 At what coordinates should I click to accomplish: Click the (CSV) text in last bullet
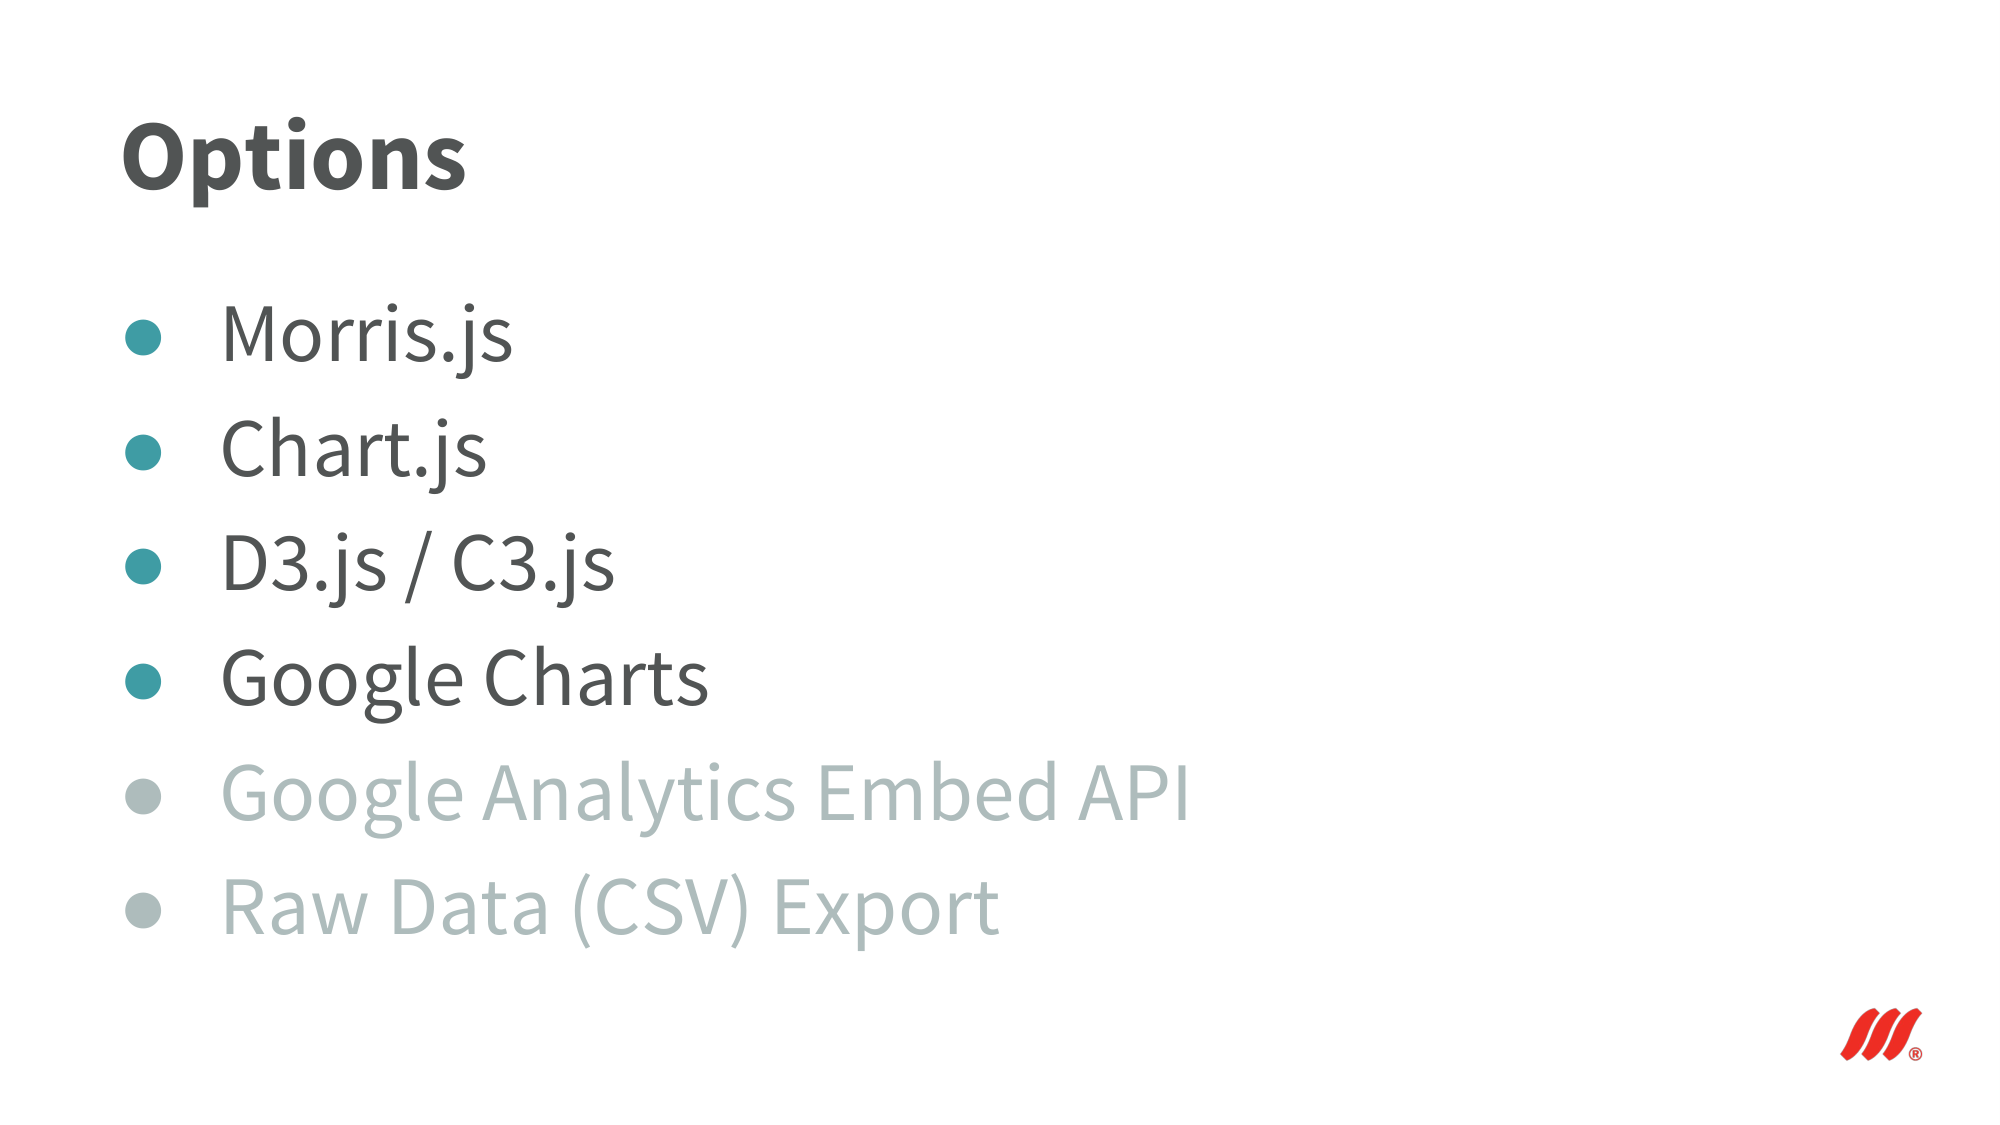(x=660, y=909)
